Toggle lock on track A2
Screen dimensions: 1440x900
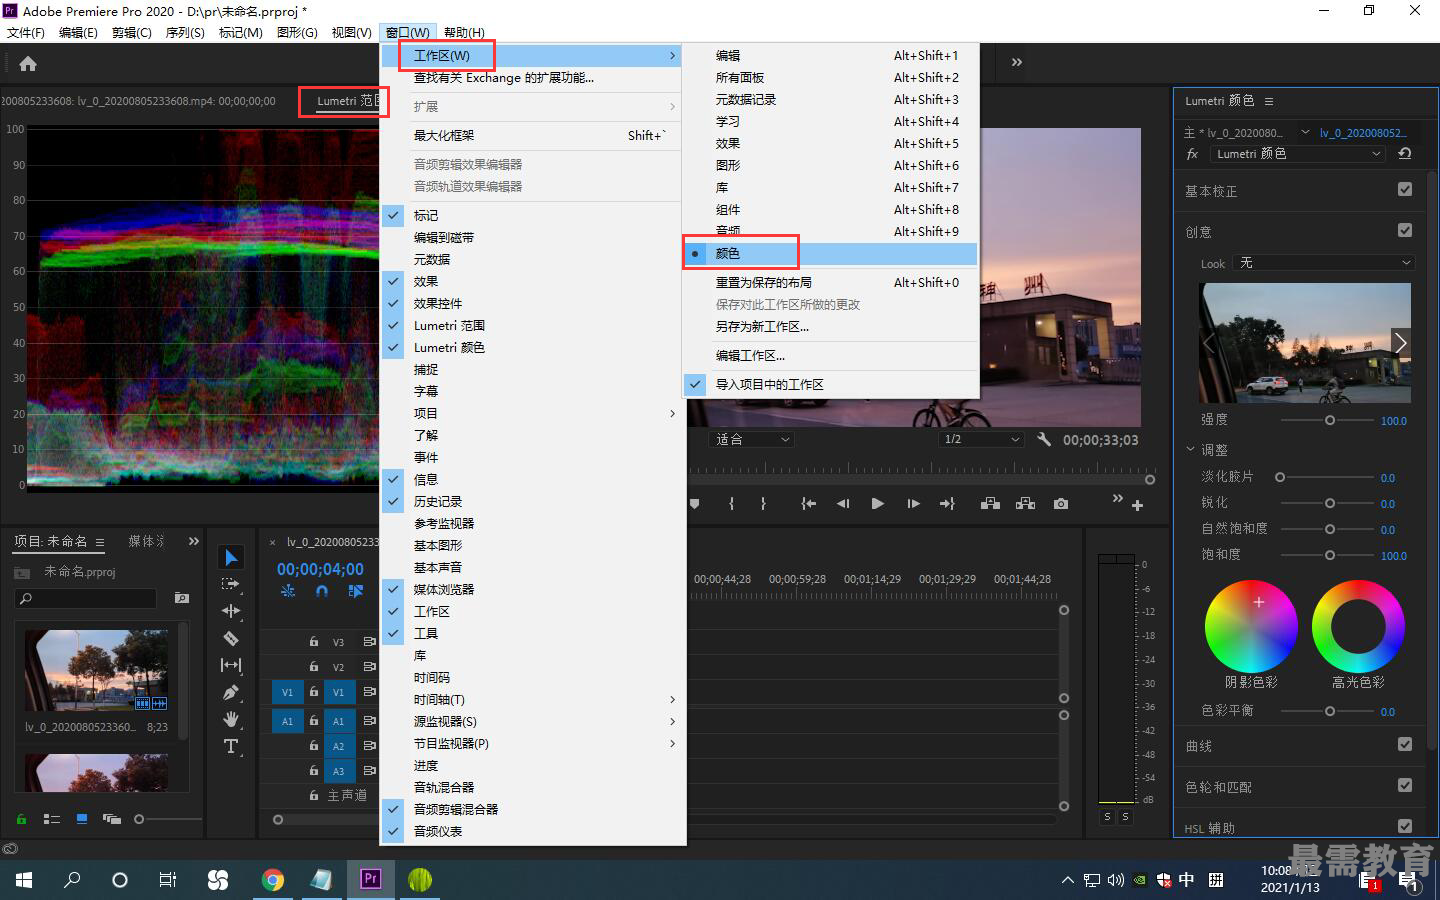point(314,746)
